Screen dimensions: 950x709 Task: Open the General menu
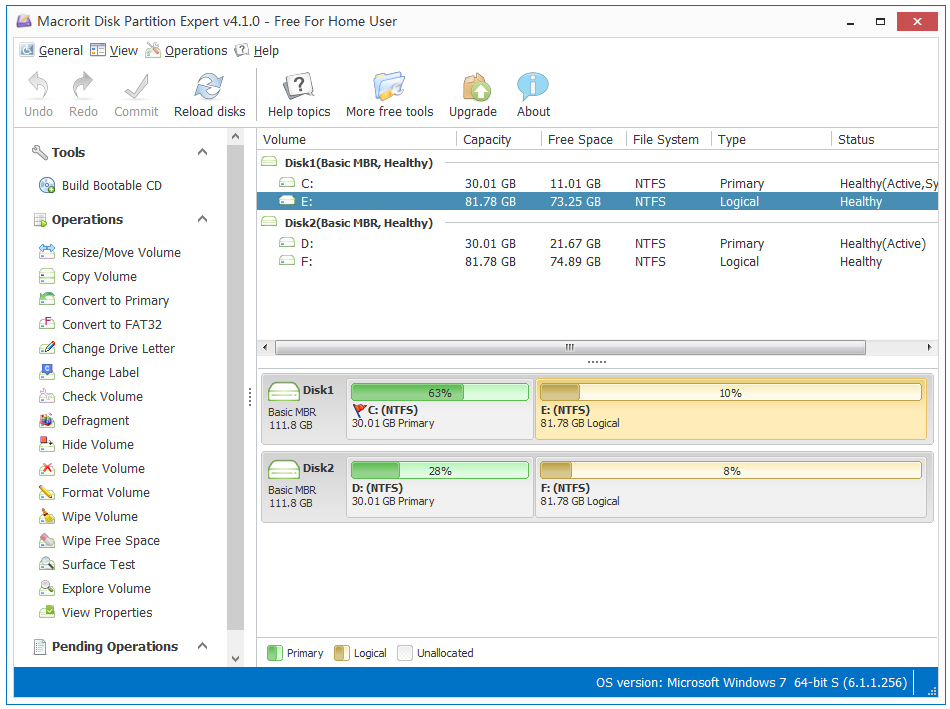tap(60, 51)
